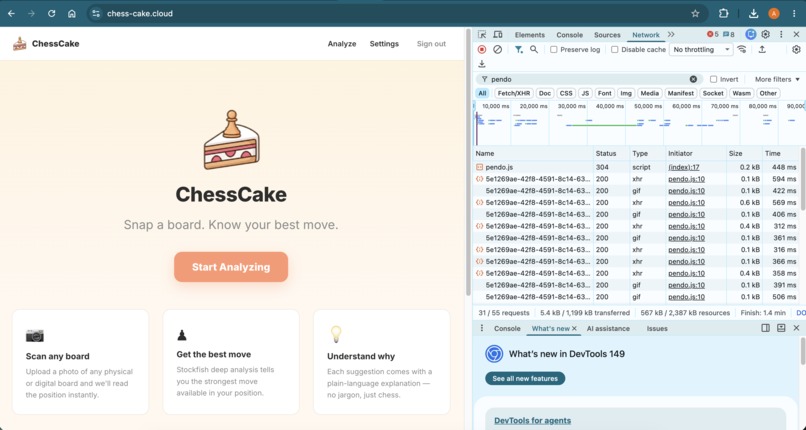This screenshot has height=430, width=806.
Task: Expand the More filters dropdown
Action: 777,79
